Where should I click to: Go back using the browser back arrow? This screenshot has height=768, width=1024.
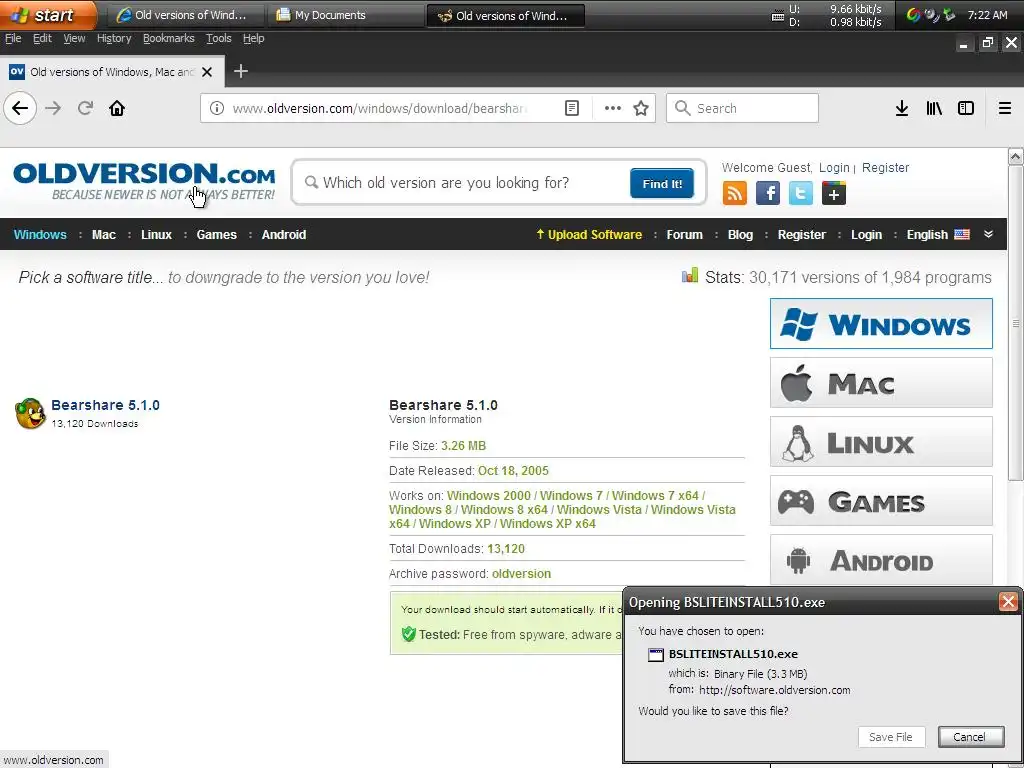tap(20, 108)
